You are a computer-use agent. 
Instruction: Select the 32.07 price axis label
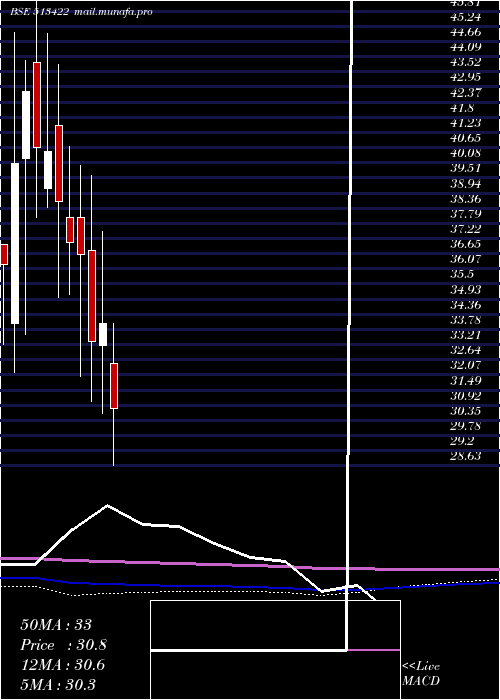point(466,366)
